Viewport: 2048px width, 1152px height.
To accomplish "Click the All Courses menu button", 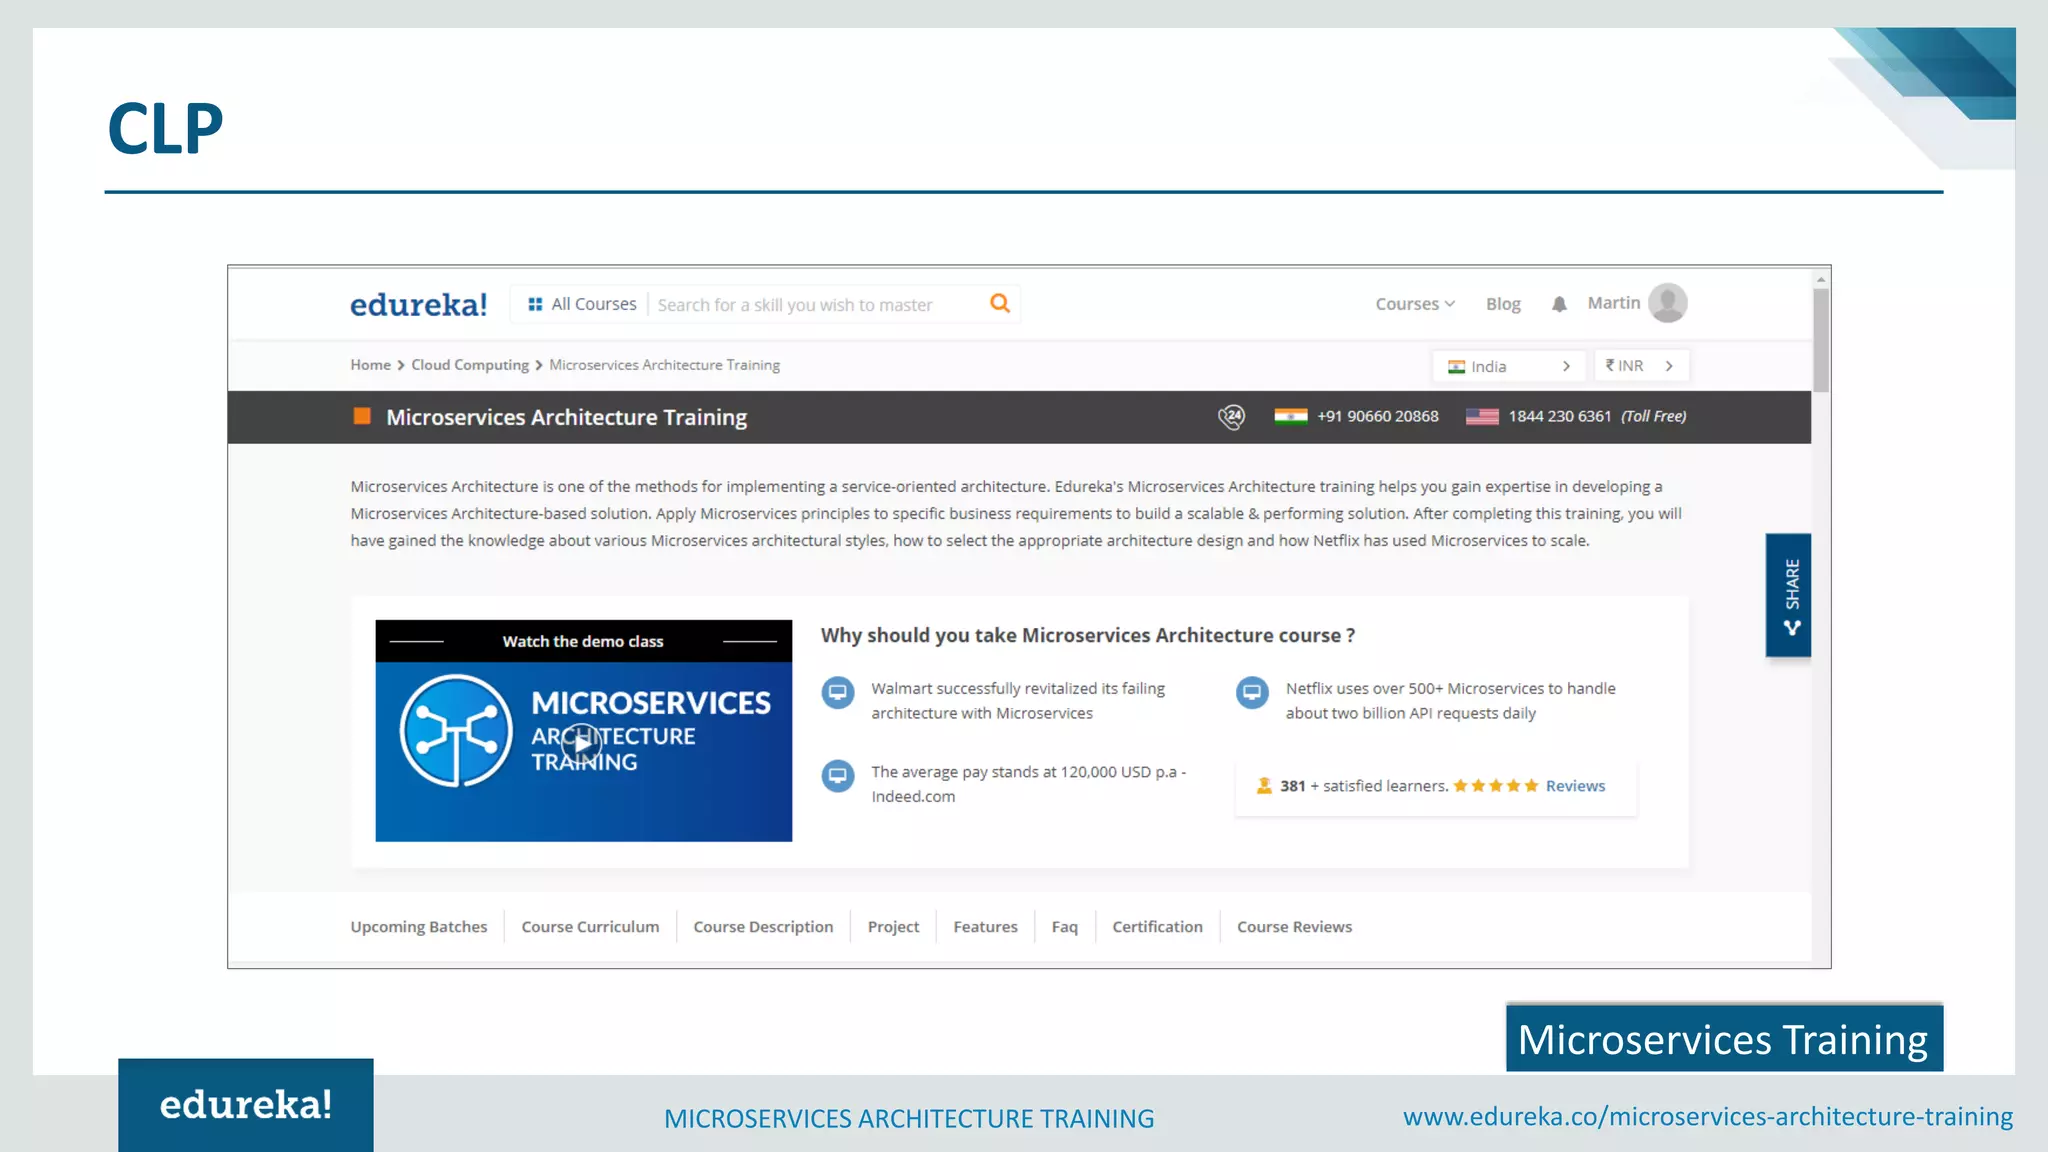I will coord(582,304).
